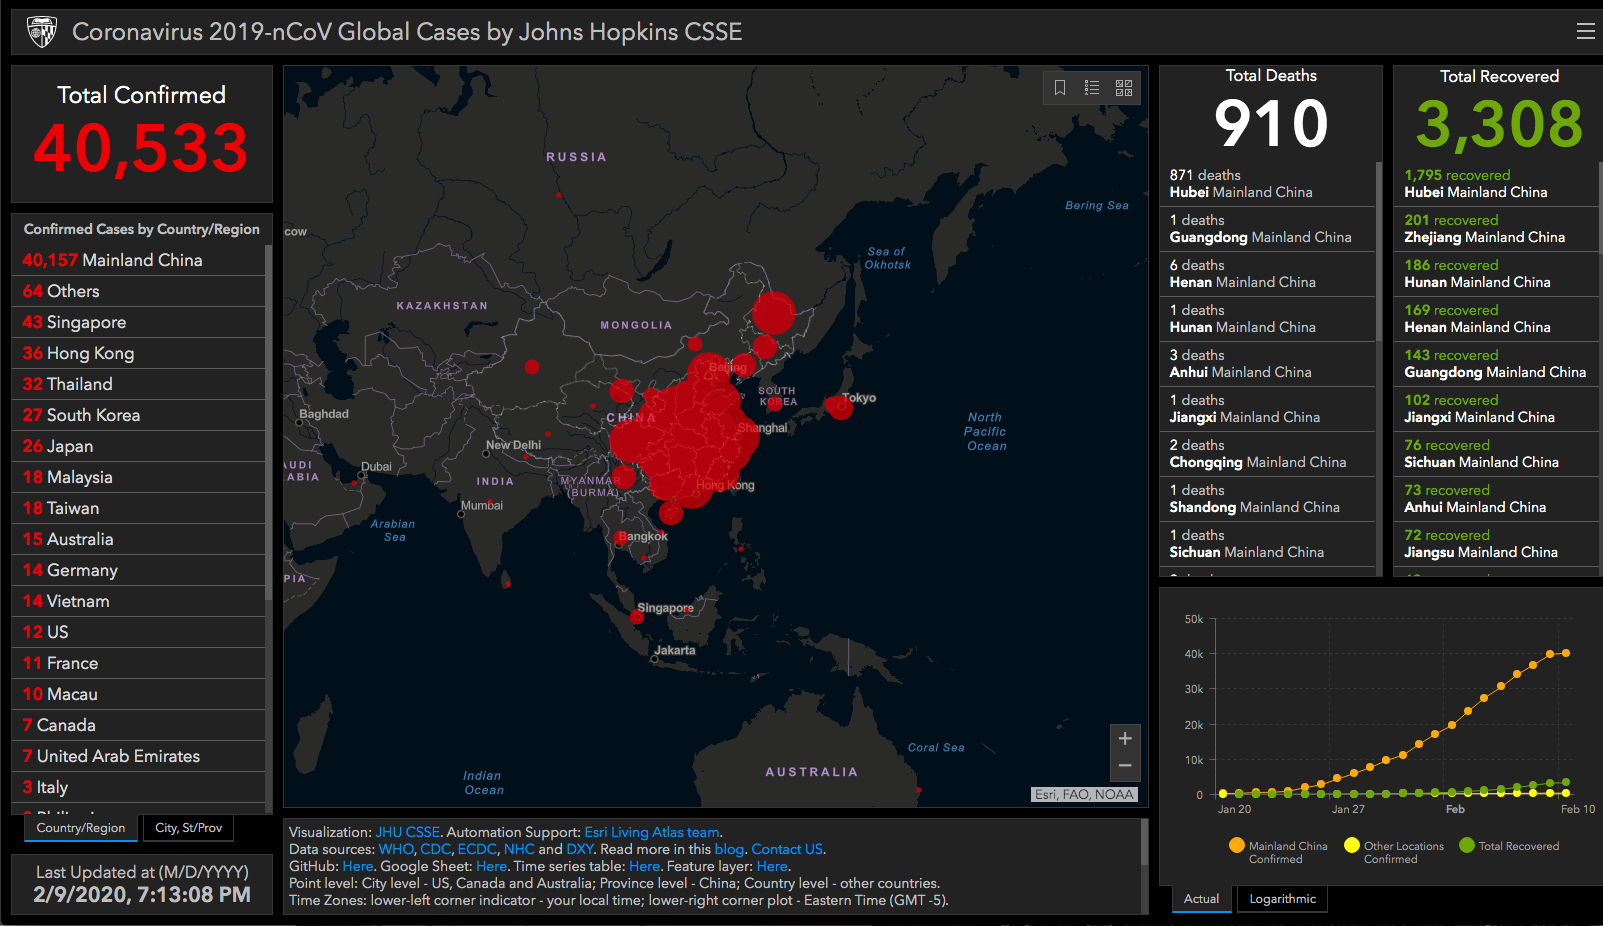
Task: Select Taiwan in the country list
Action: click(x=139, y=508)
